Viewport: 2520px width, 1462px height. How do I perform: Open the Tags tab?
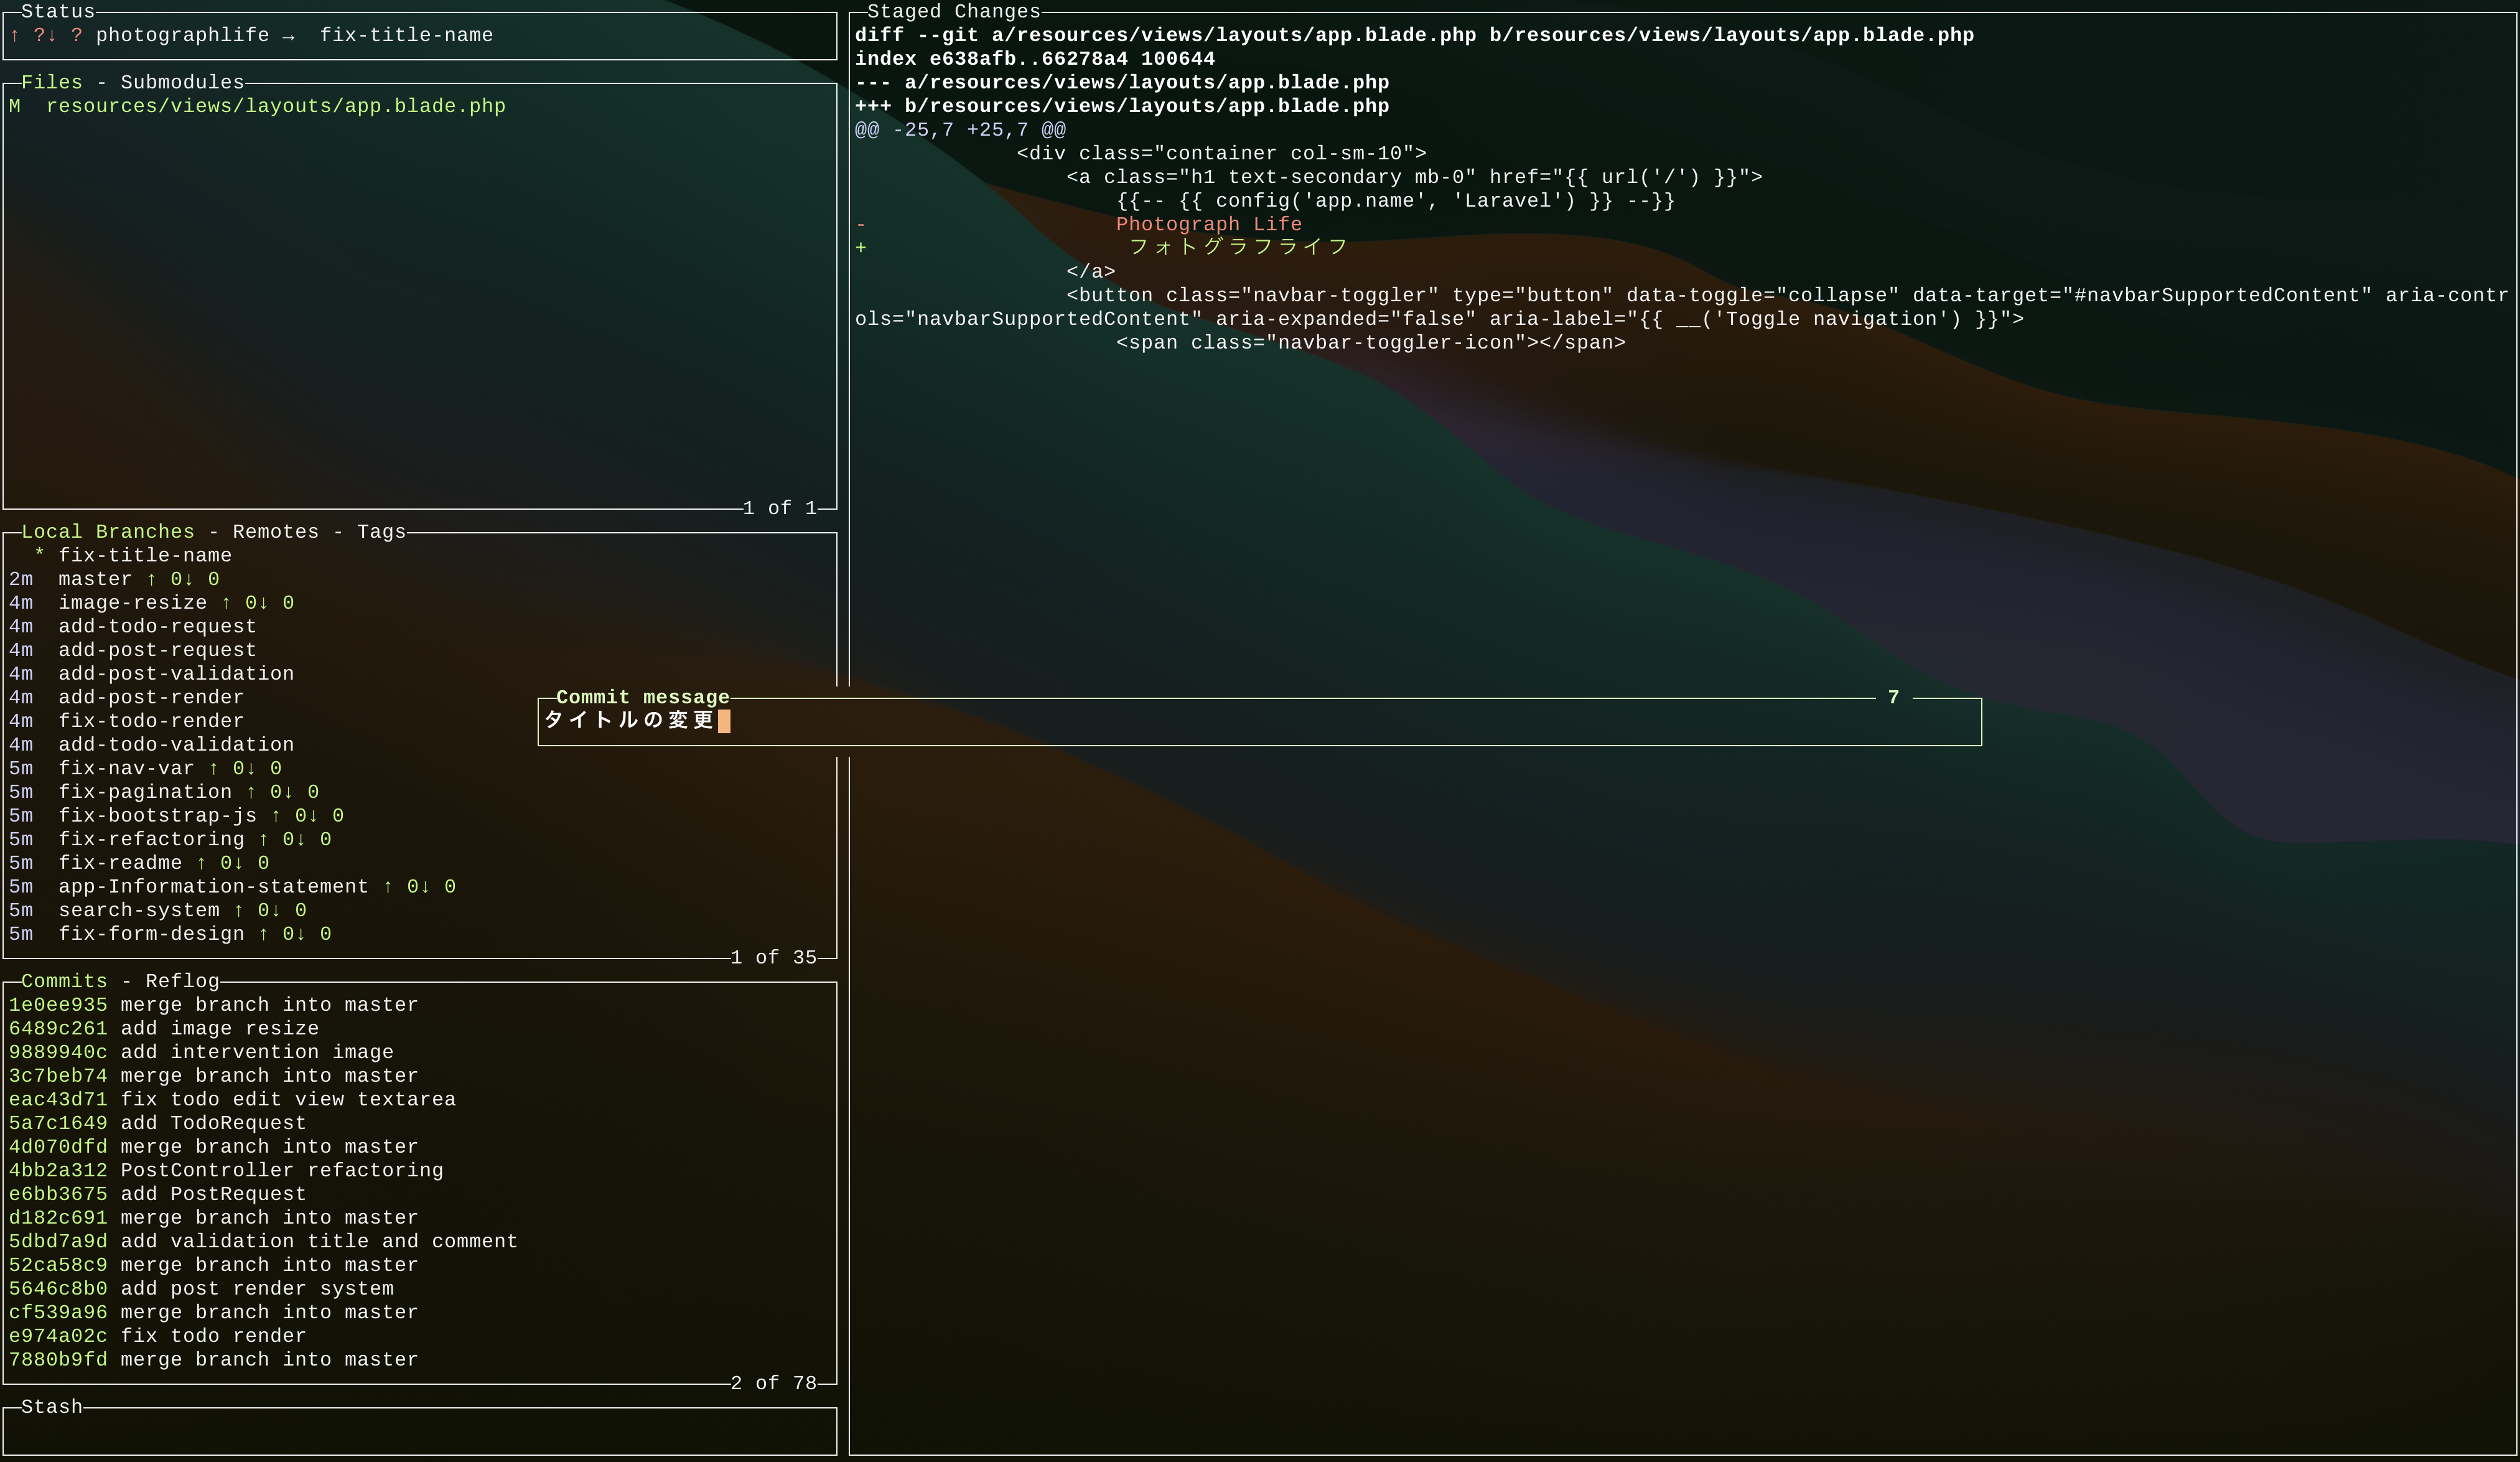380,531
